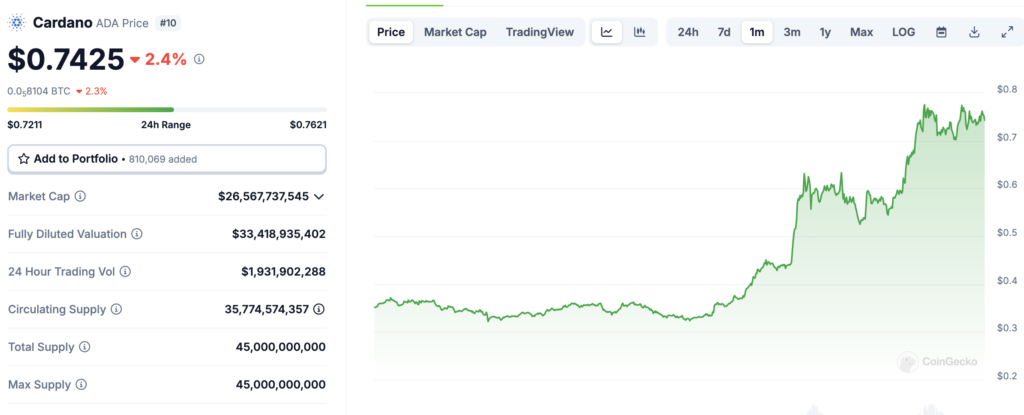Click info icon beside Fully Diluted Valuation
The height and width of the screenshot is (415, 1024).
pyautogui.click(x=137, y=234)
